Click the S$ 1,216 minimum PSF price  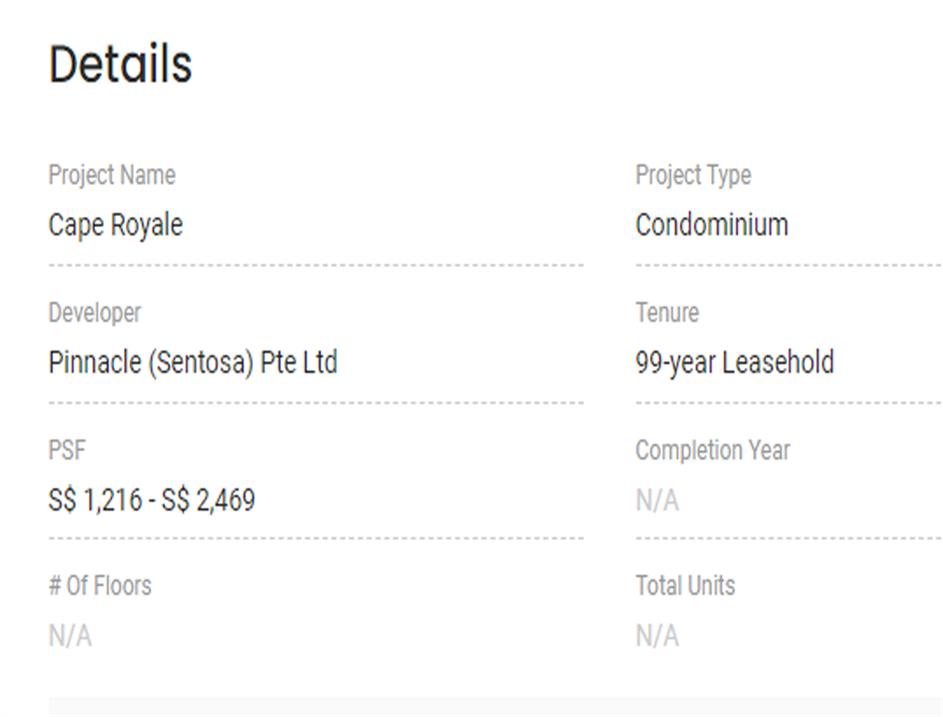pyautogui.click(x=95, y=499)
